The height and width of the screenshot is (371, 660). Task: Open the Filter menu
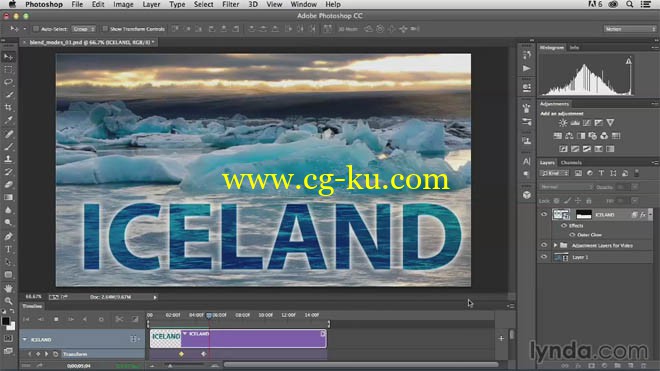click(230, 4)
